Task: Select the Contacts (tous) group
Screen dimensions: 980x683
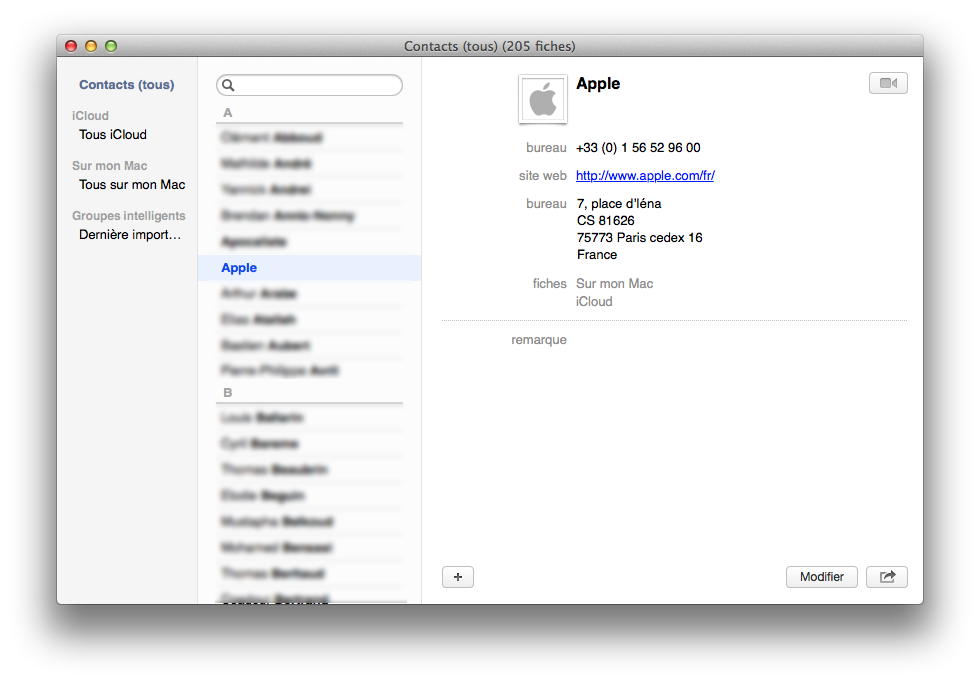Action: coord(126,84)
